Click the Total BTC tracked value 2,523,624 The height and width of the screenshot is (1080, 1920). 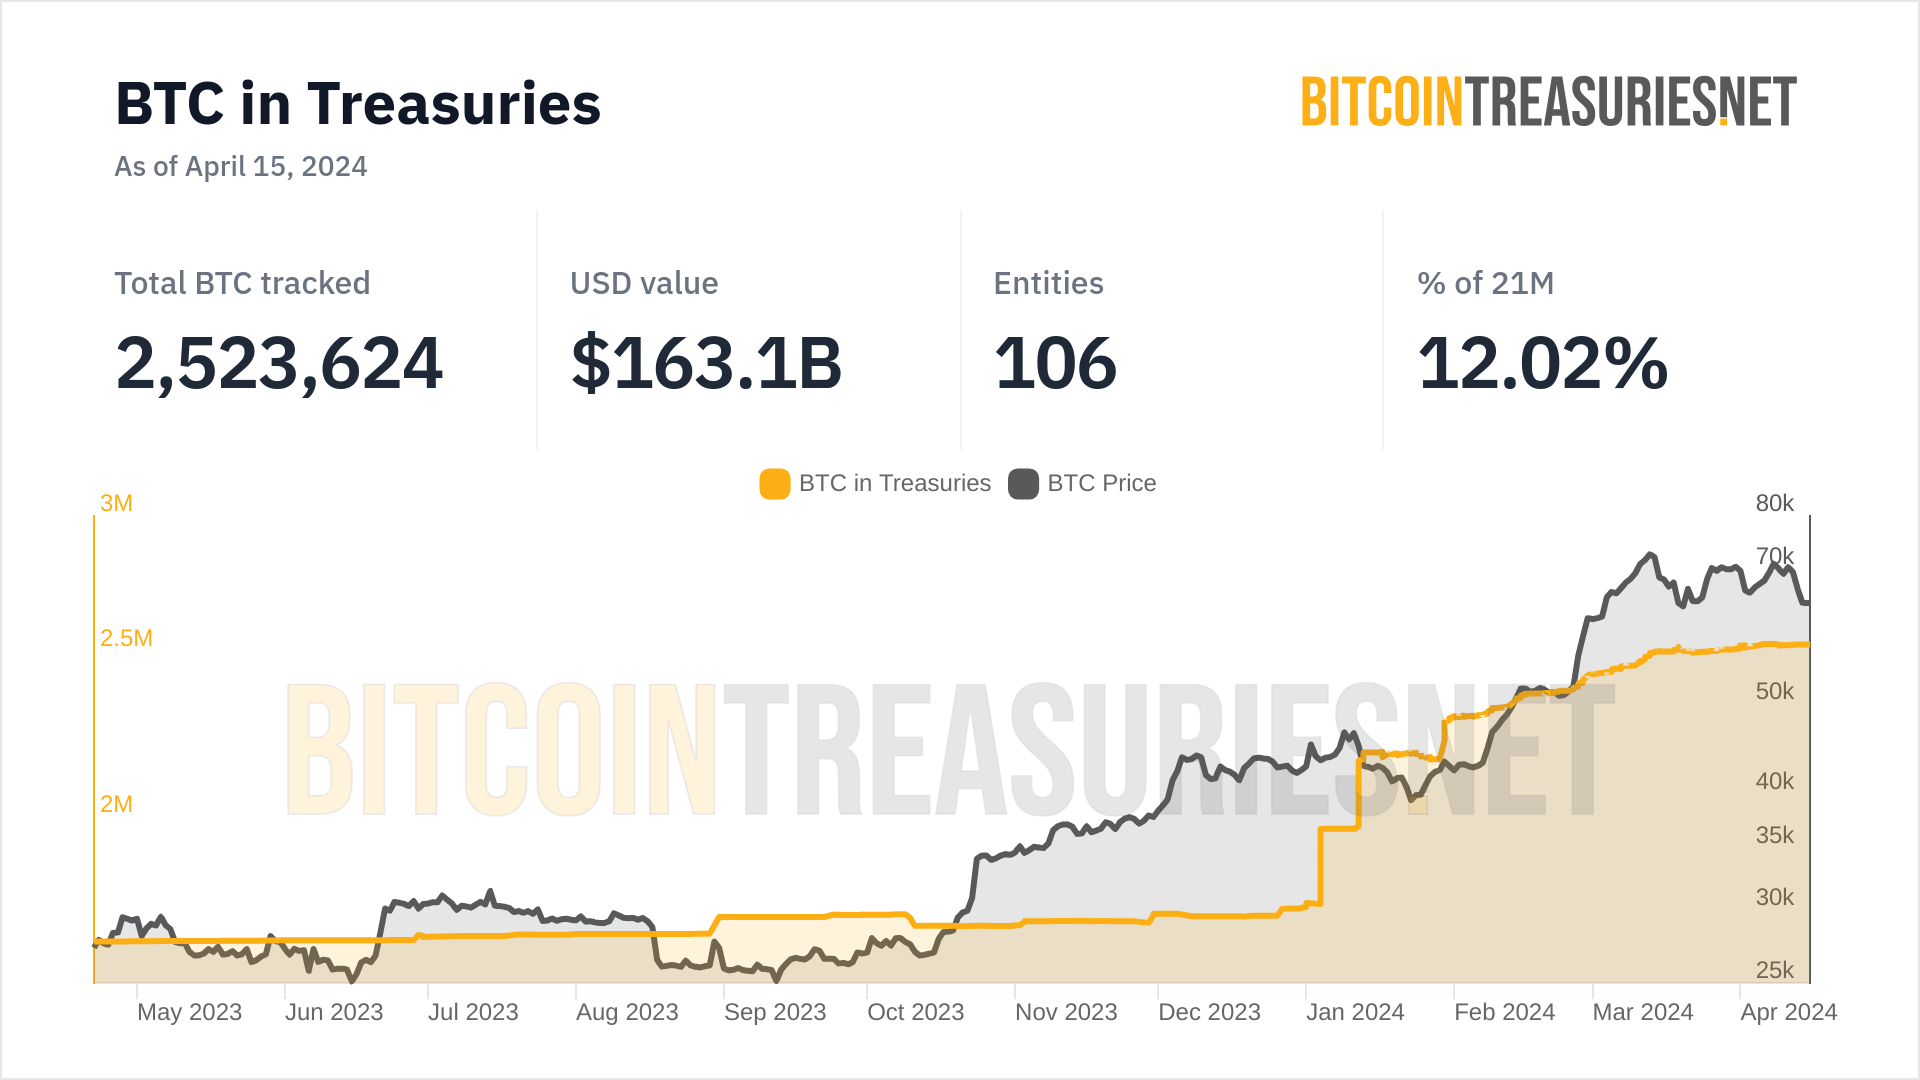279,363
